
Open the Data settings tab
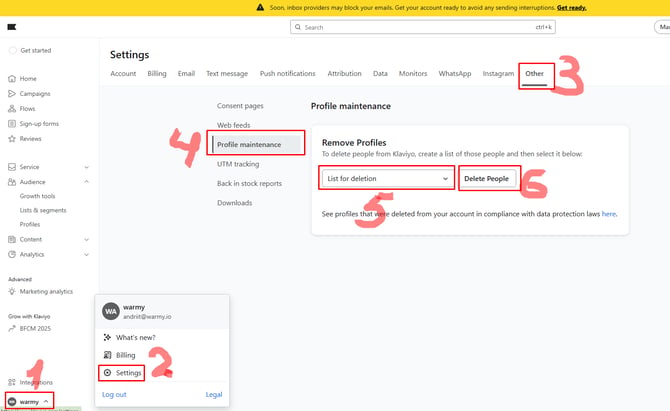pos(380,73)
